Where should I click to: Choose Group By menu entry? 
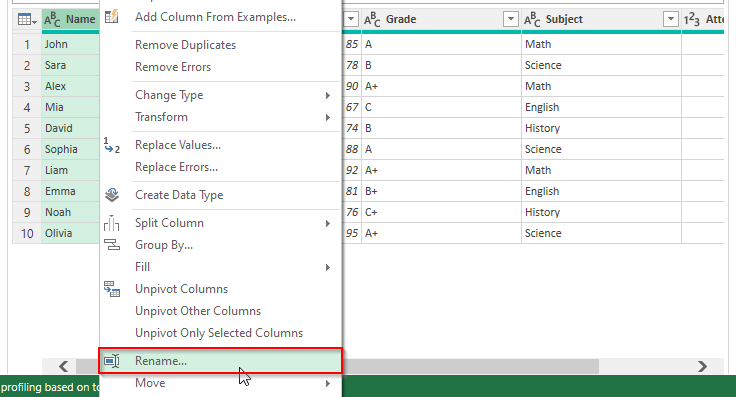(221, 245)
